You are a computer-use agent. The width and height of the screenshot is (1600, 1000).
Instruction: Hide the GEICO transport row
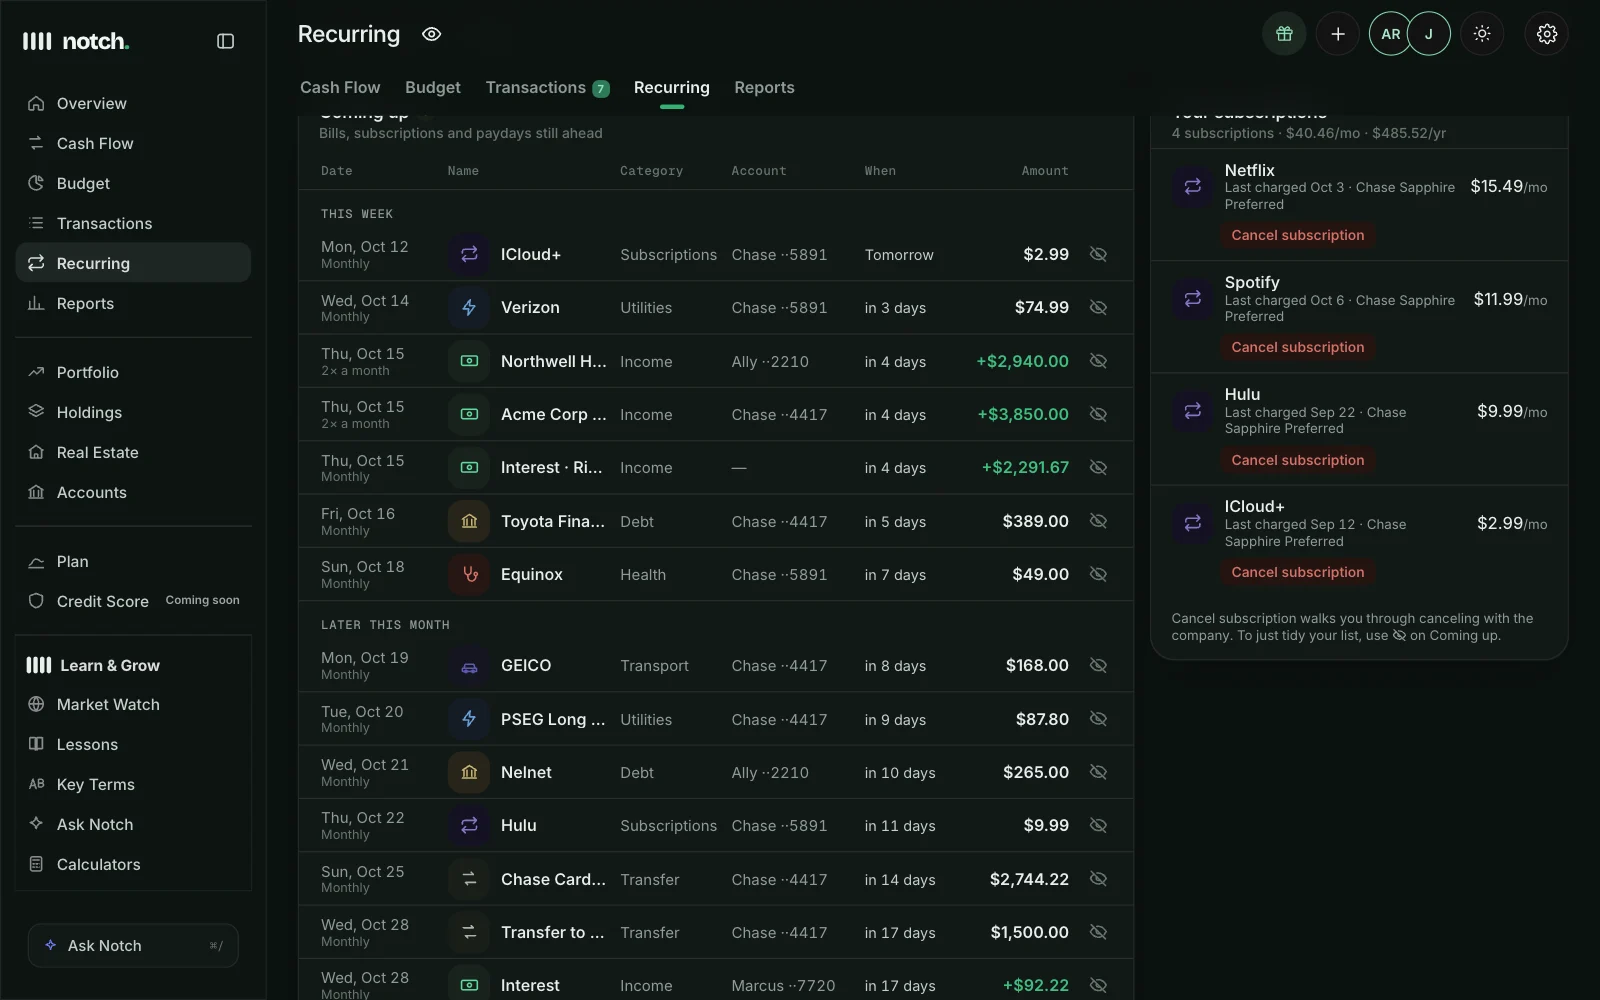[x=1098, y=665]
